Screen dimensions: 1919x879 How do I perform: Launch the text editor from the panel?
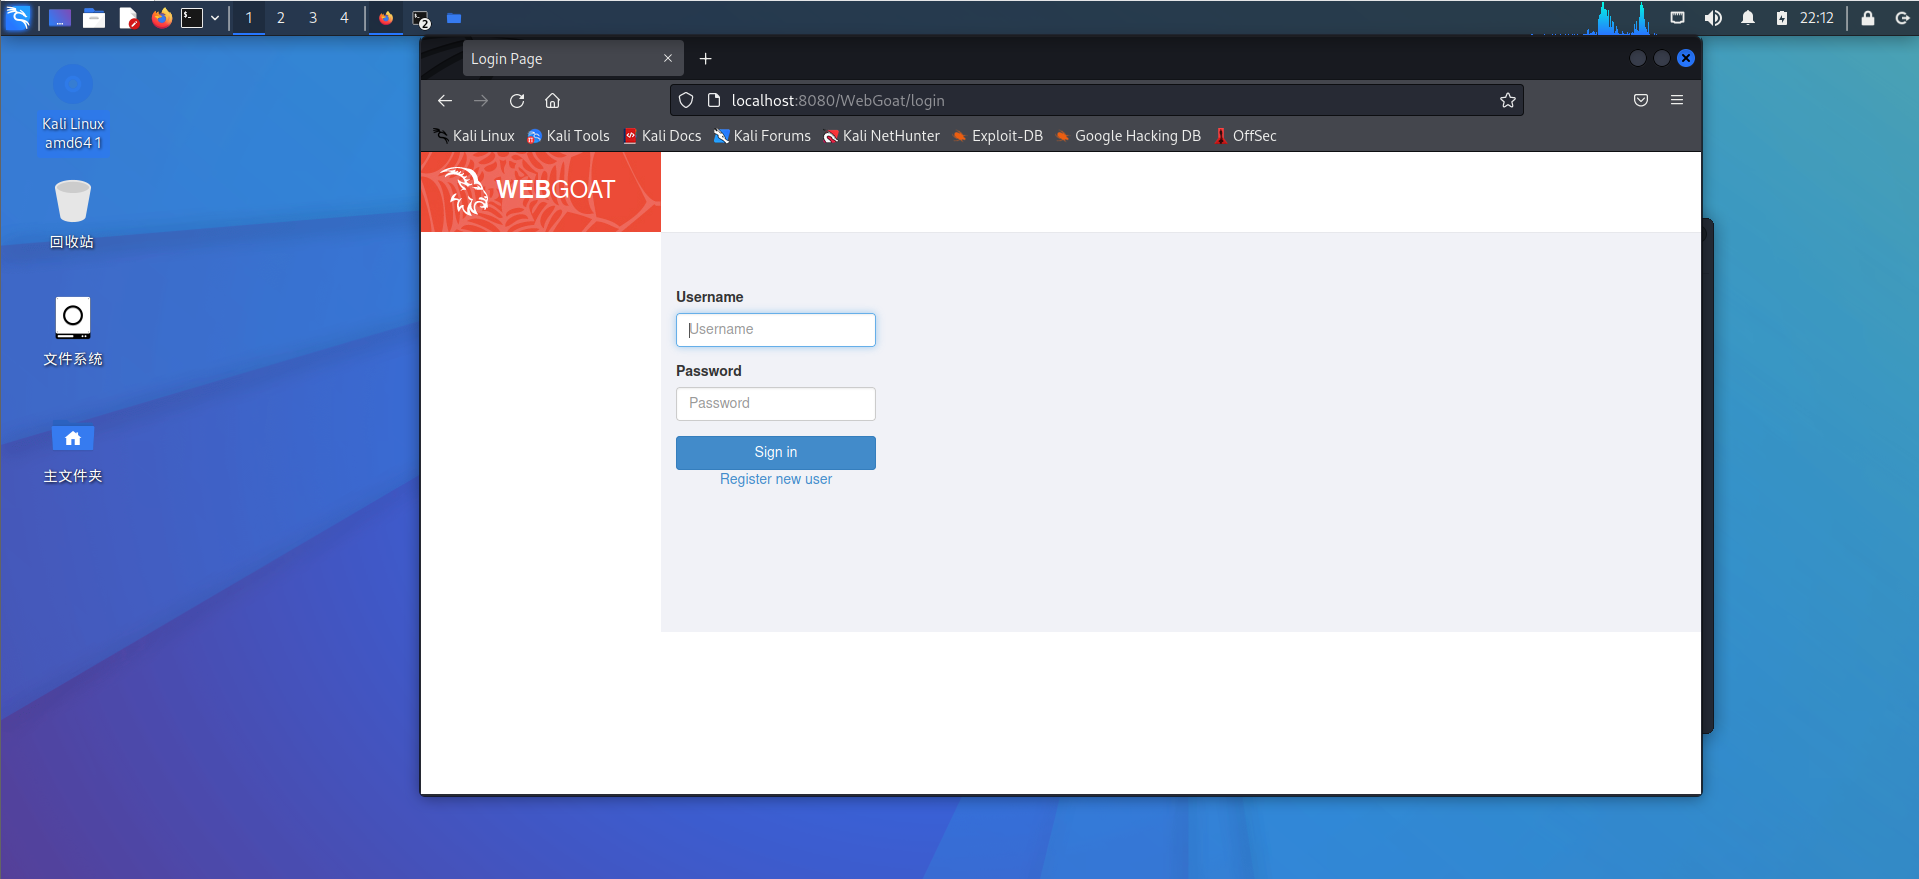point(128,18)
